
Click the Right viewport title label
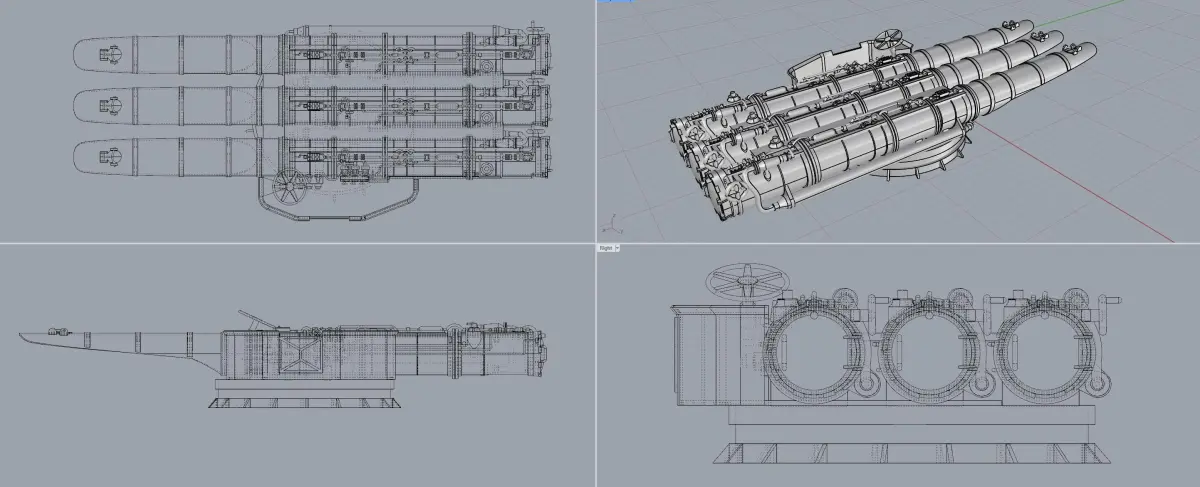605,247
